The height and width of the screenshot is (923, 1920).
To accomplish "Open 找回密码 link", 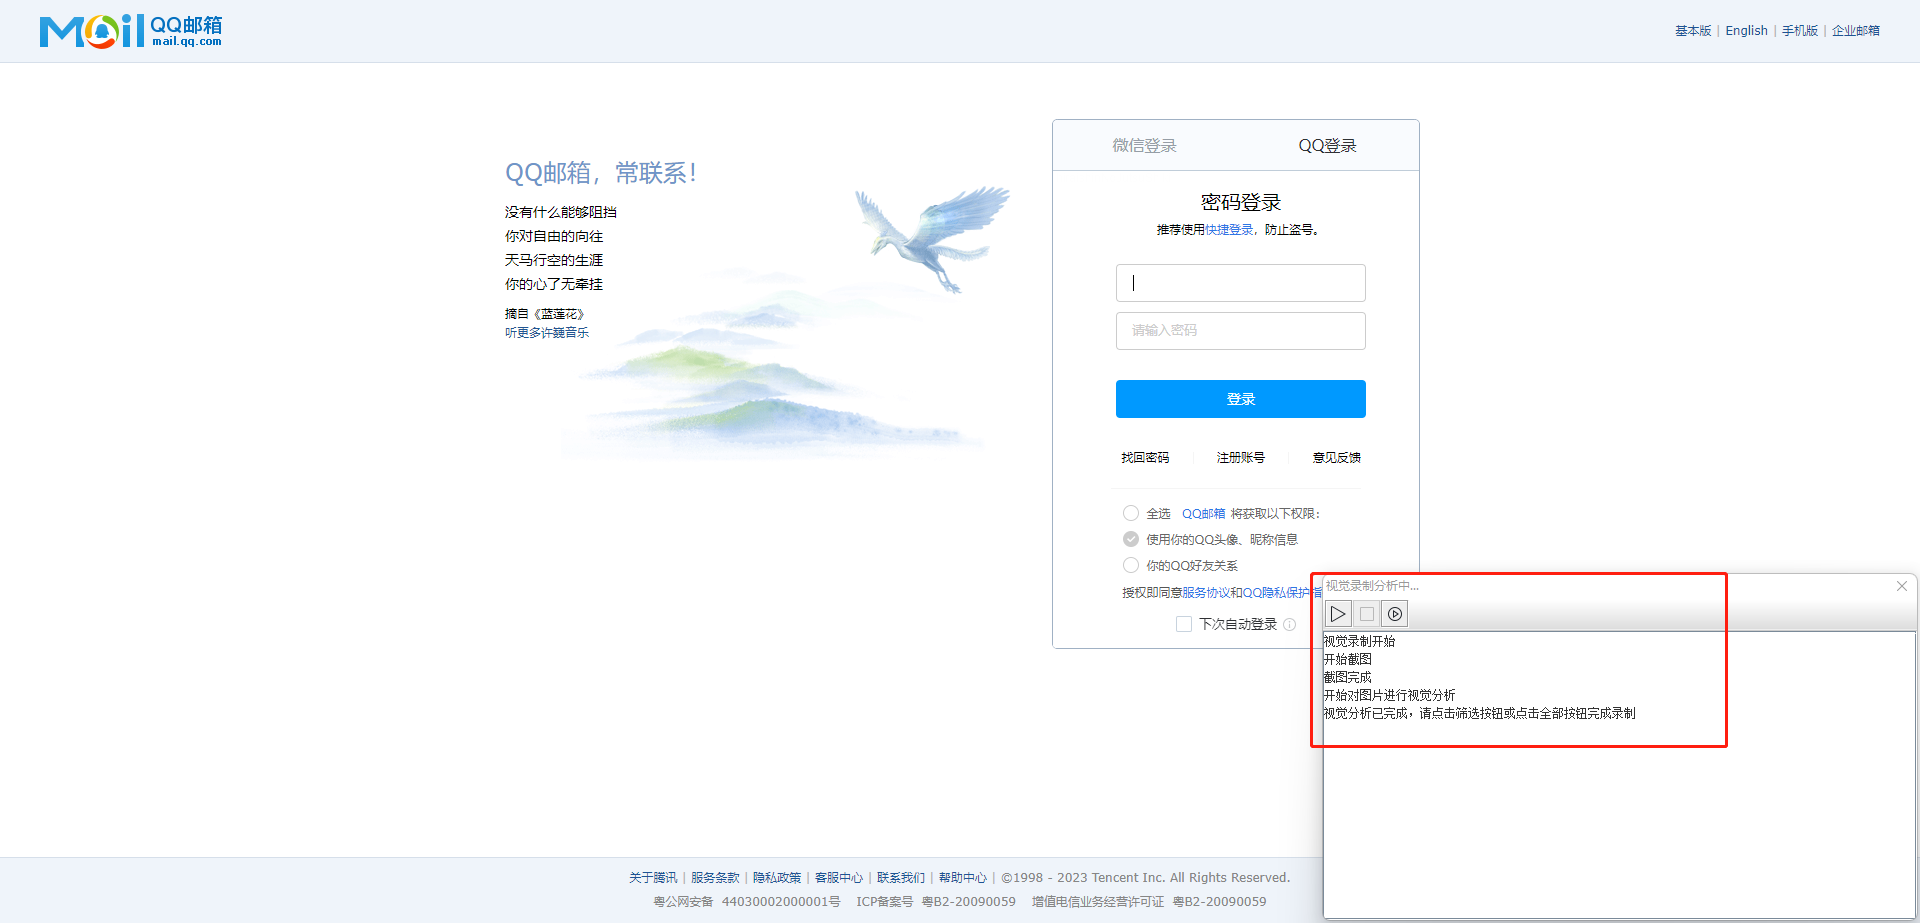I will pos(1145,458).
